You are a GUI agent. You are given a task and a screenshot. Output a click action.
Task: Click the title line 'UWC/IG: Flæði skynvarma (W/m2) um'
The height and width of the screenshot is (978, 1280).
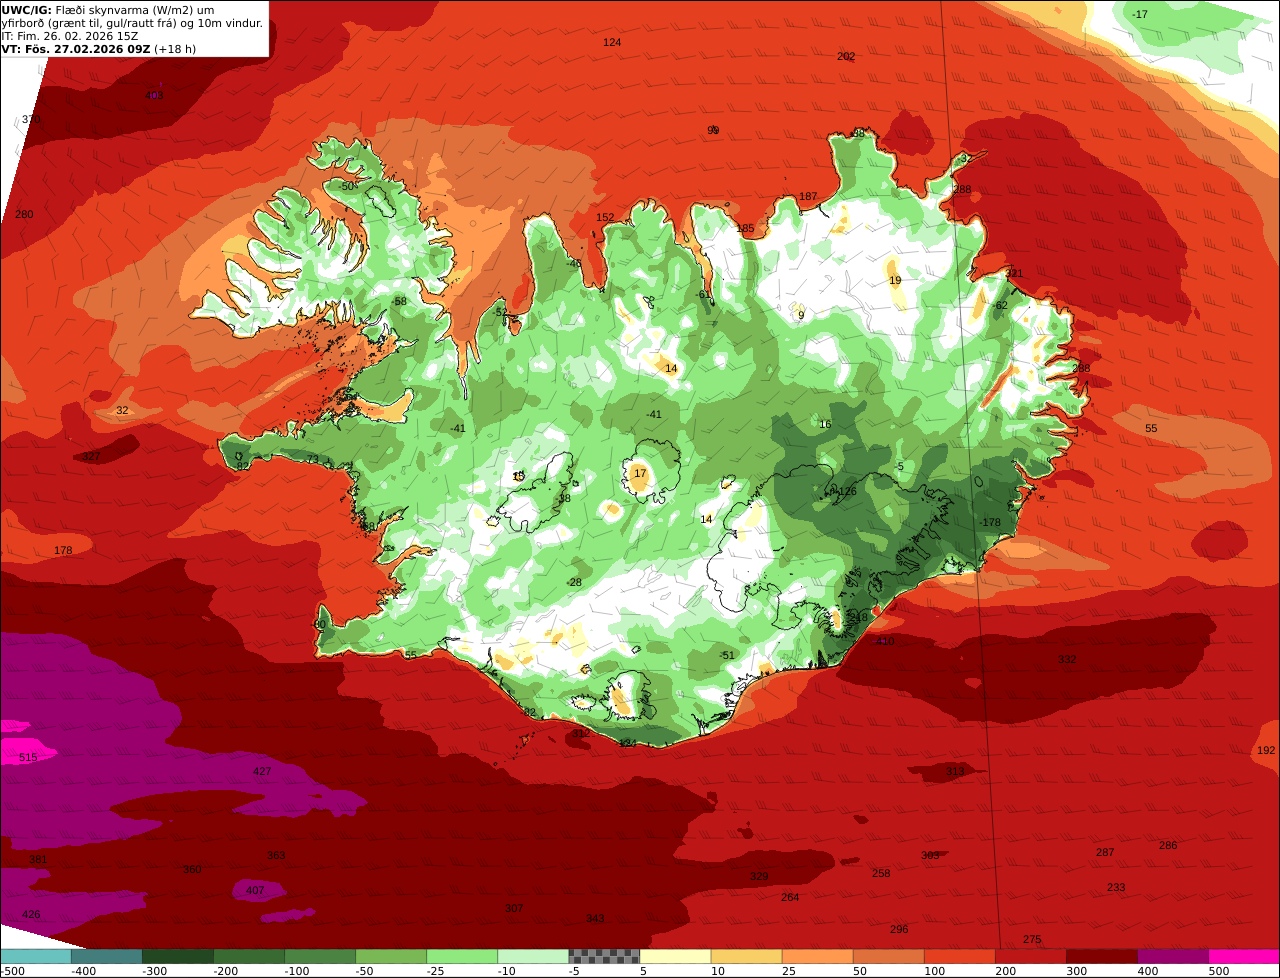pos(108,9)
